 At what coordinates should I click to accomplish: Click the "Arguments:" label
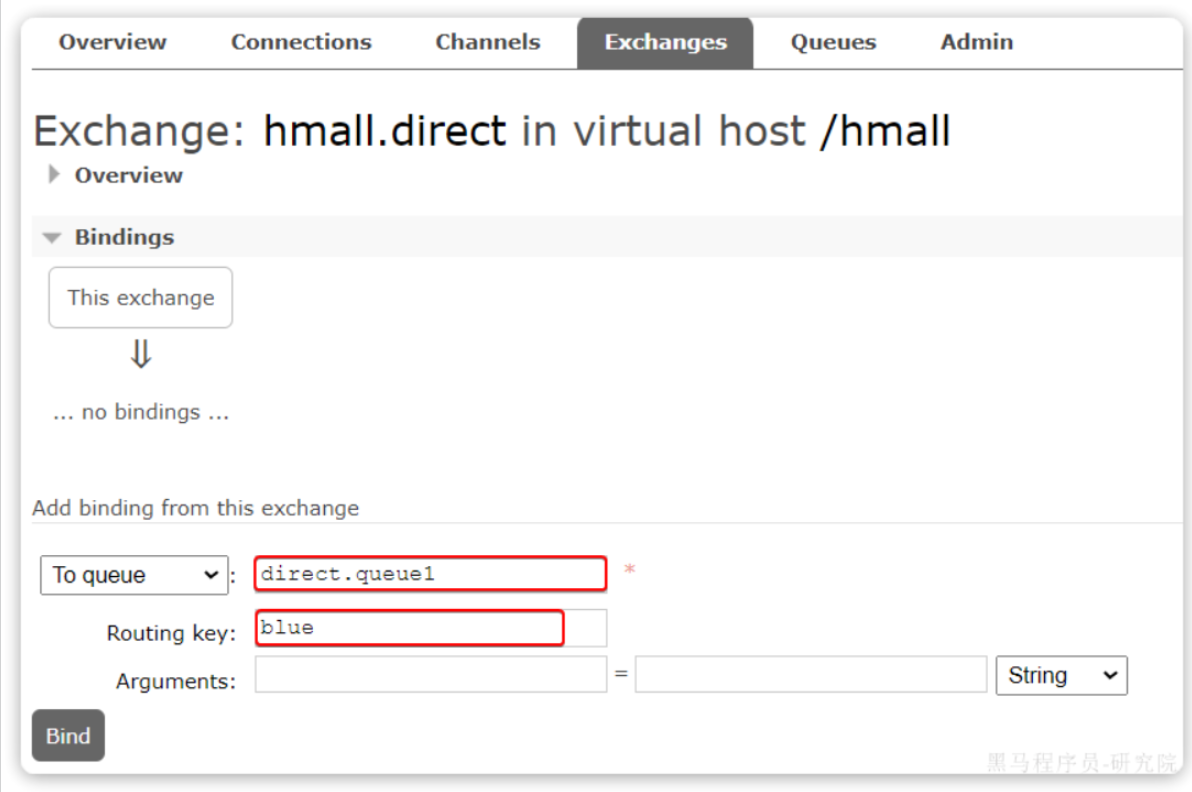[x=176, y=681]
